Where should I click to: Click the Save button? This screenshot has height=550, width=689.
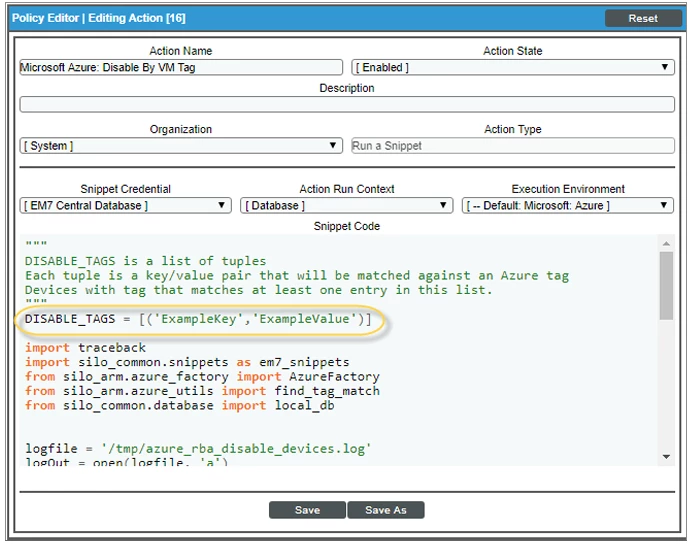pos(307,510)
